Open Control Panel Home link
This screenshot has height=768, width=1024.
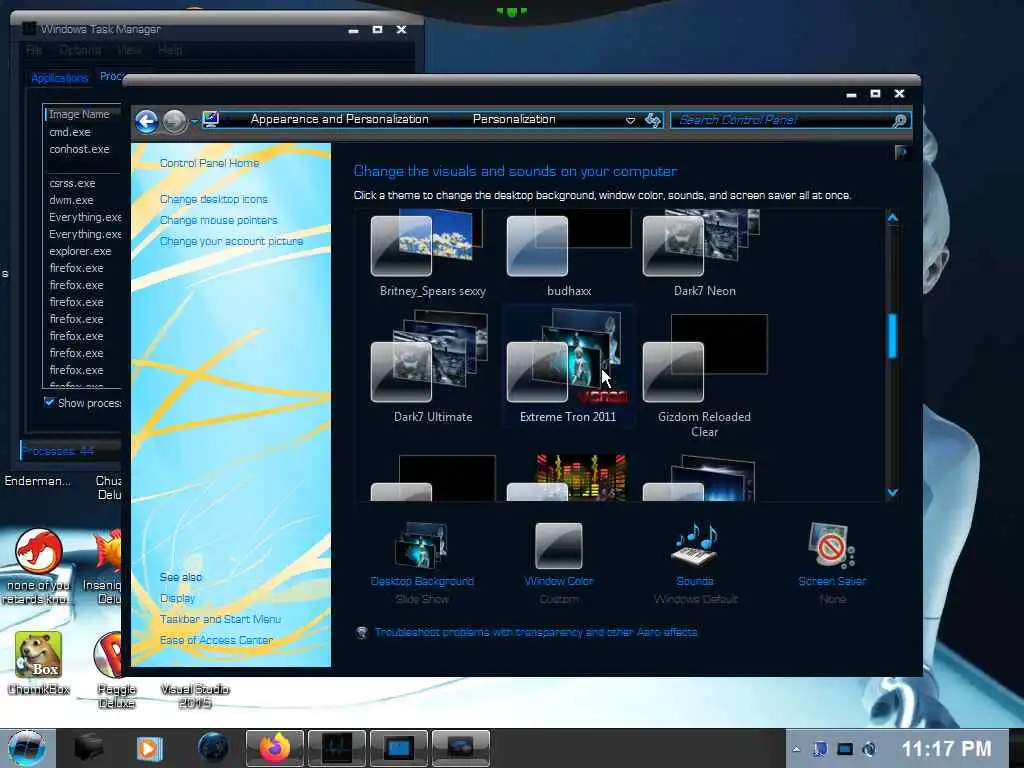coord(209,163)
